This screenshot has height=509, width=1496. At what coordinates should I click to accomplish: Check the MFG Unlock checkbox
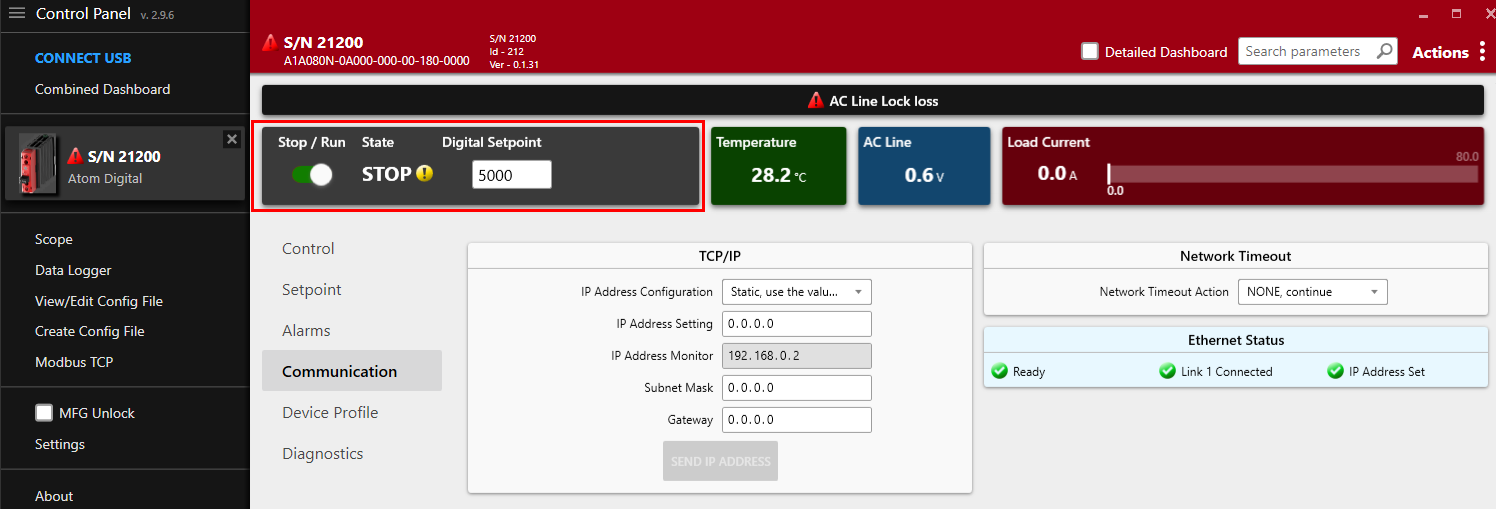point(44,413)
